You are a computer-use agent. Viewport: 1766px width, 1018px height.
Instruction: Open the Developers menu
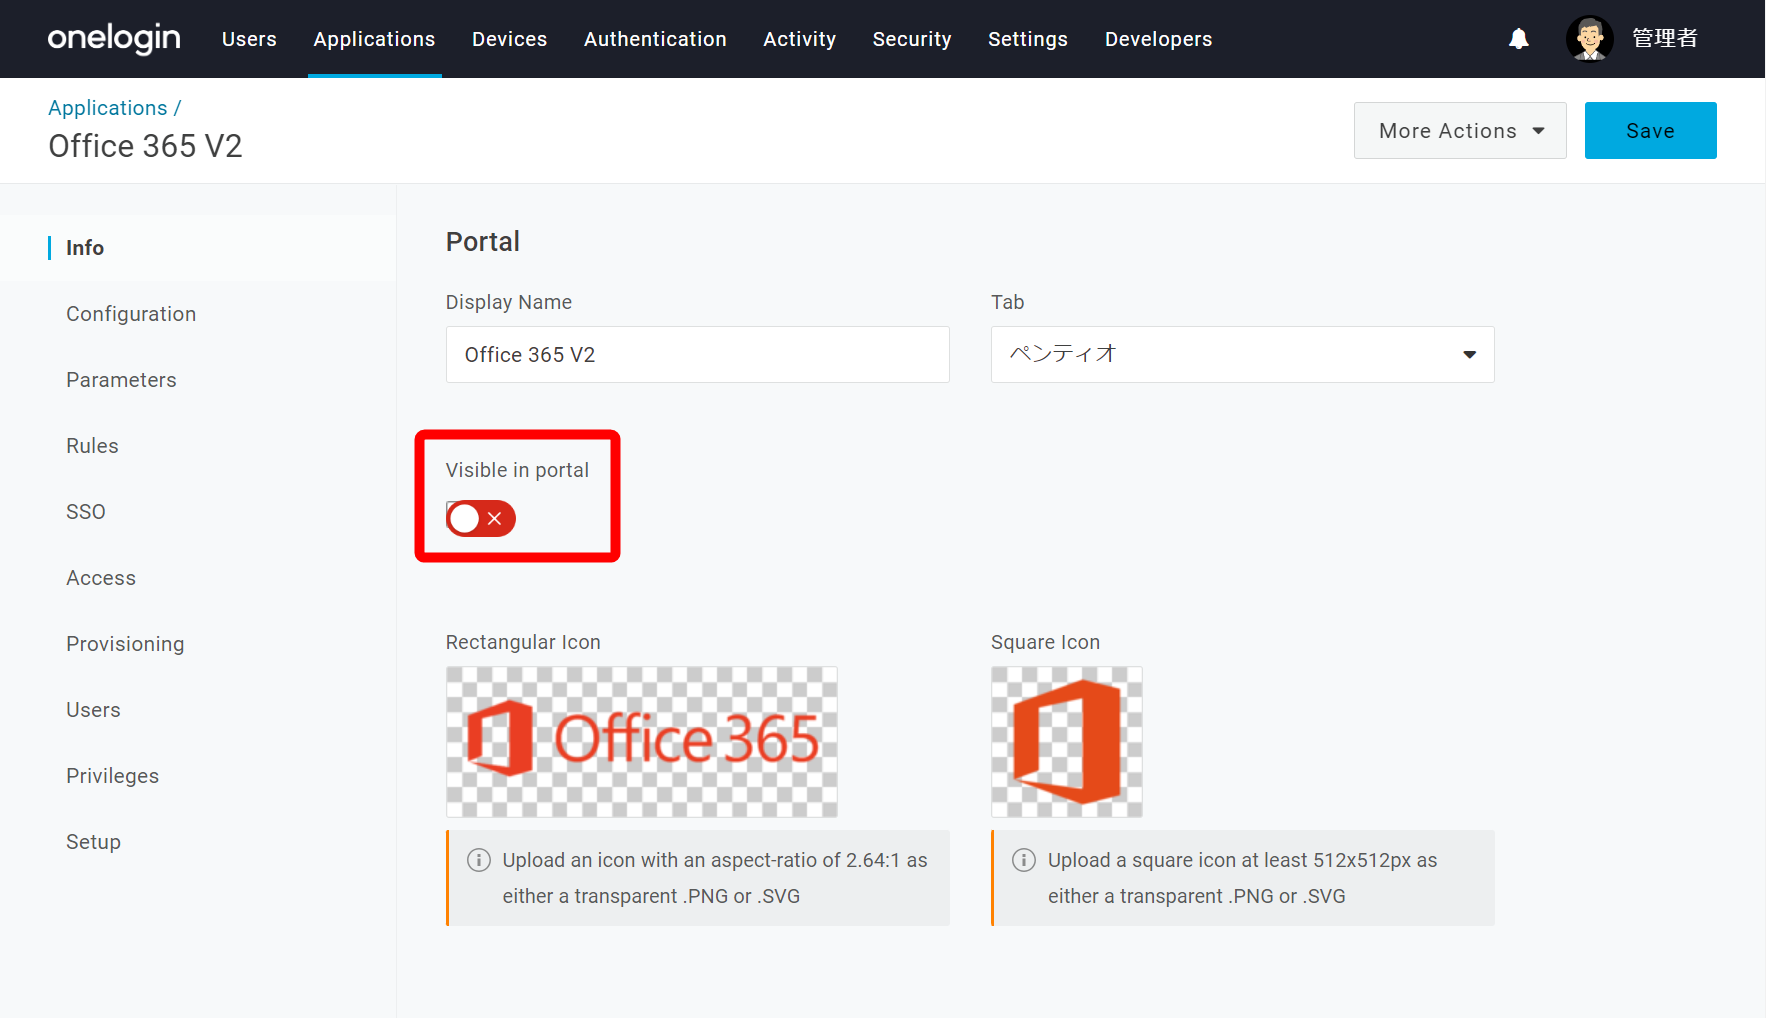[x=1158, y=39]
